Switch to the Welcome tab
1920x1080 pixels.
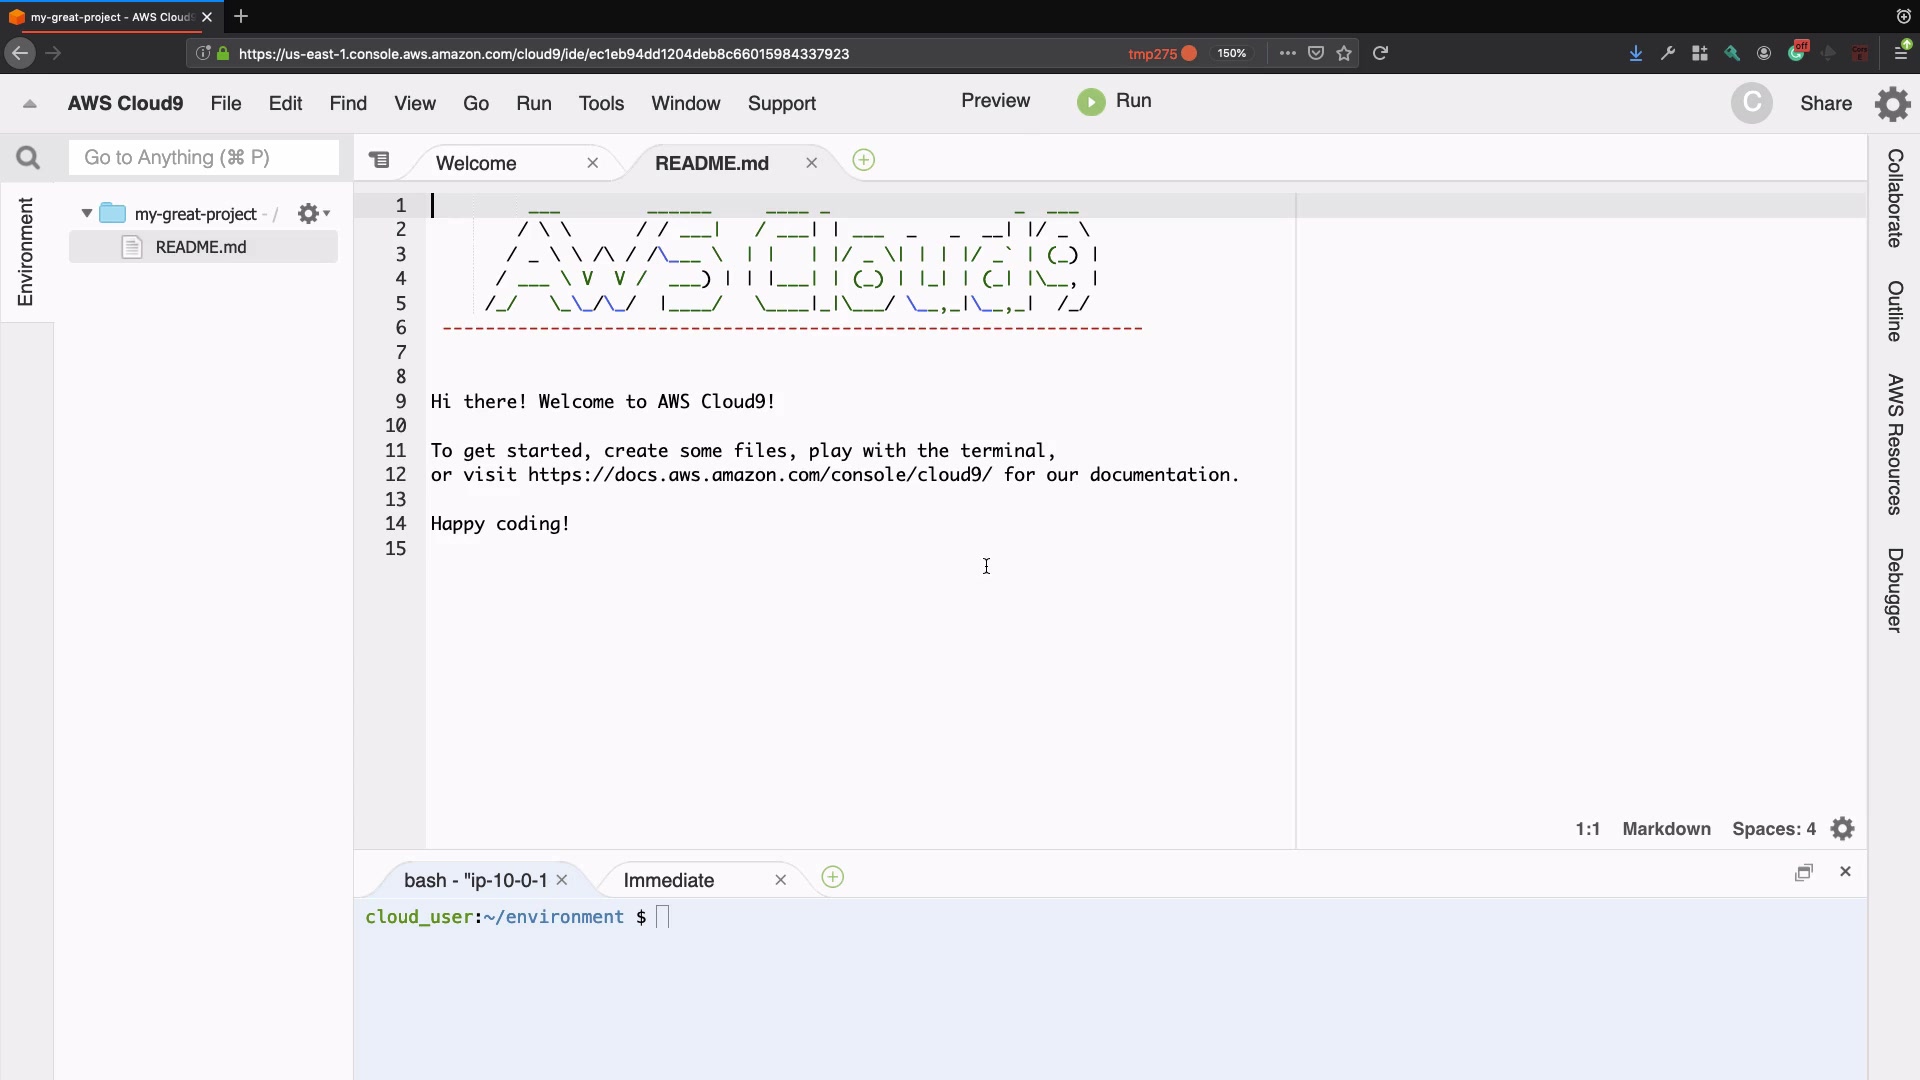pyautogui.click(x=476, y=163)
